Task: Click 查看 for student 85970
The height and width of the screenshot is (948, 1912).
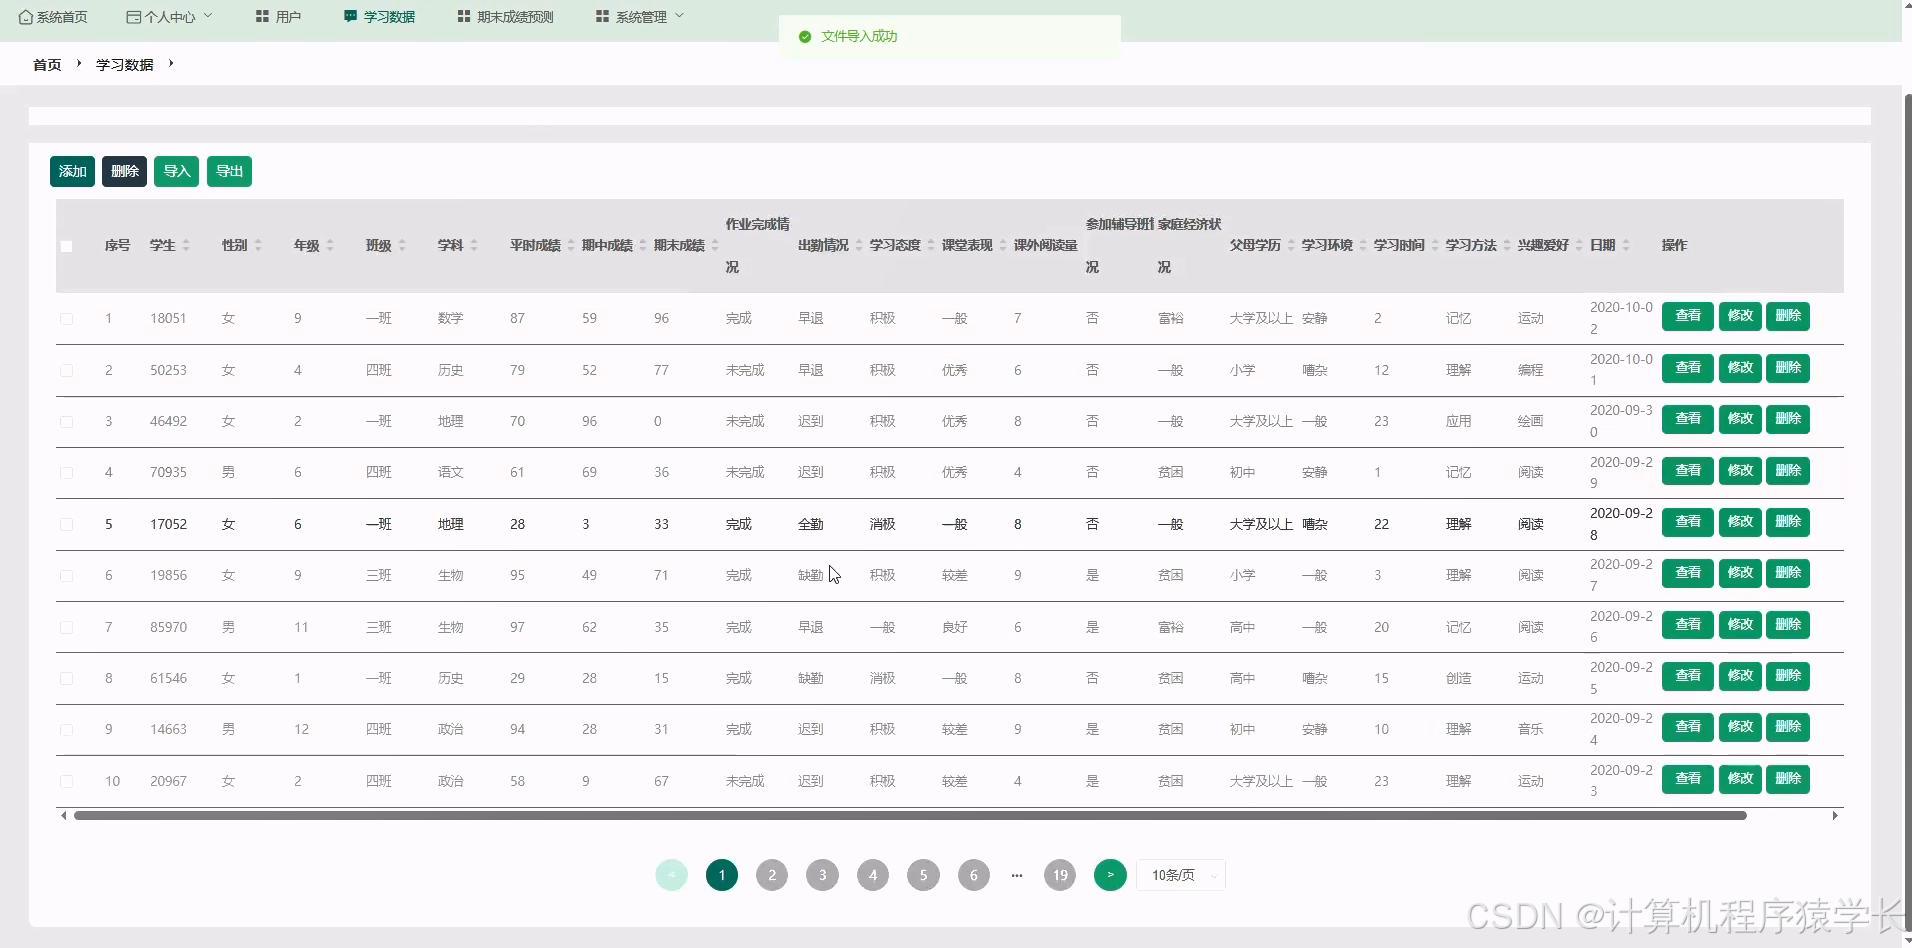Action: point(1688,625)
